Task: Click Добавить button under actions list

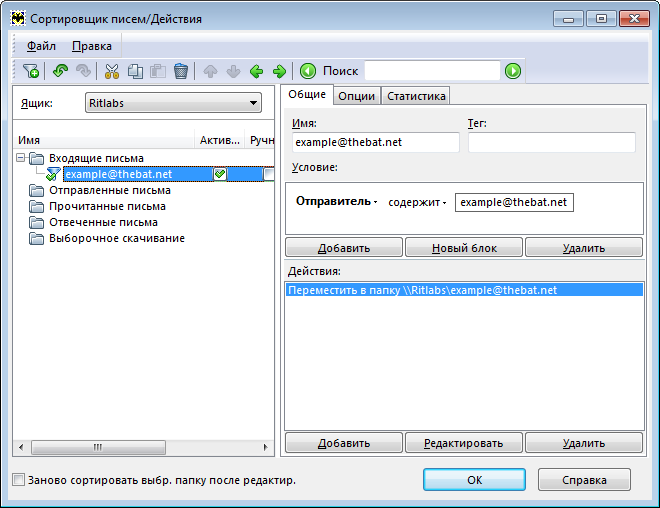Action: pos(344,443)
